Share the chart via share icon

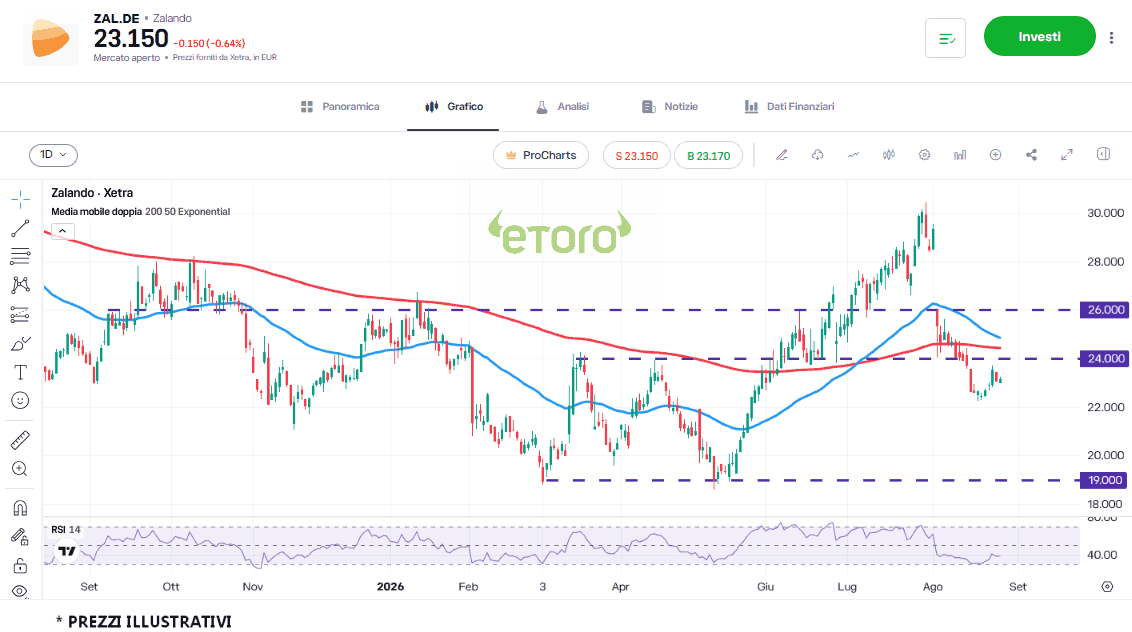pyautogui.click(x=1031, y=155)
